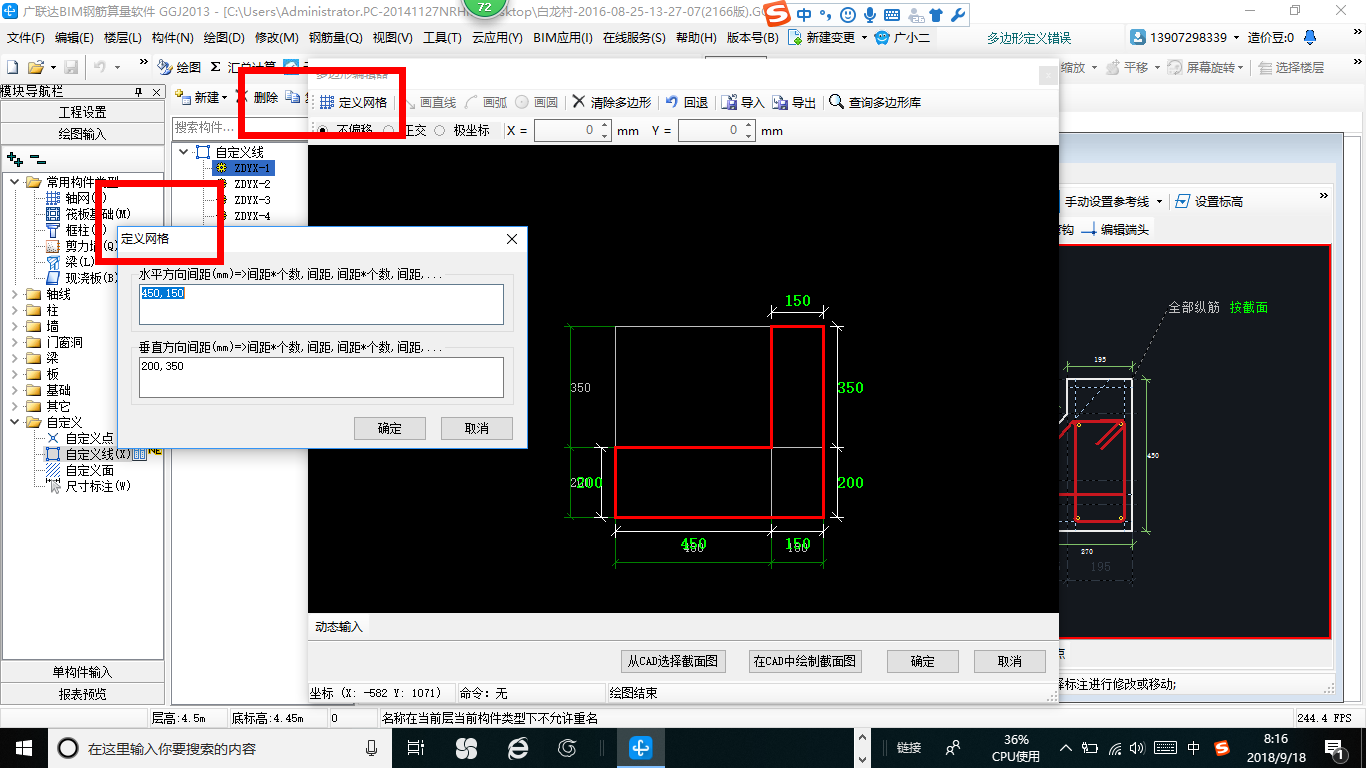Expand the 门窗洞 folder in the tree
This screenshot has height=768, width=1366.
[x=15, y=342]
